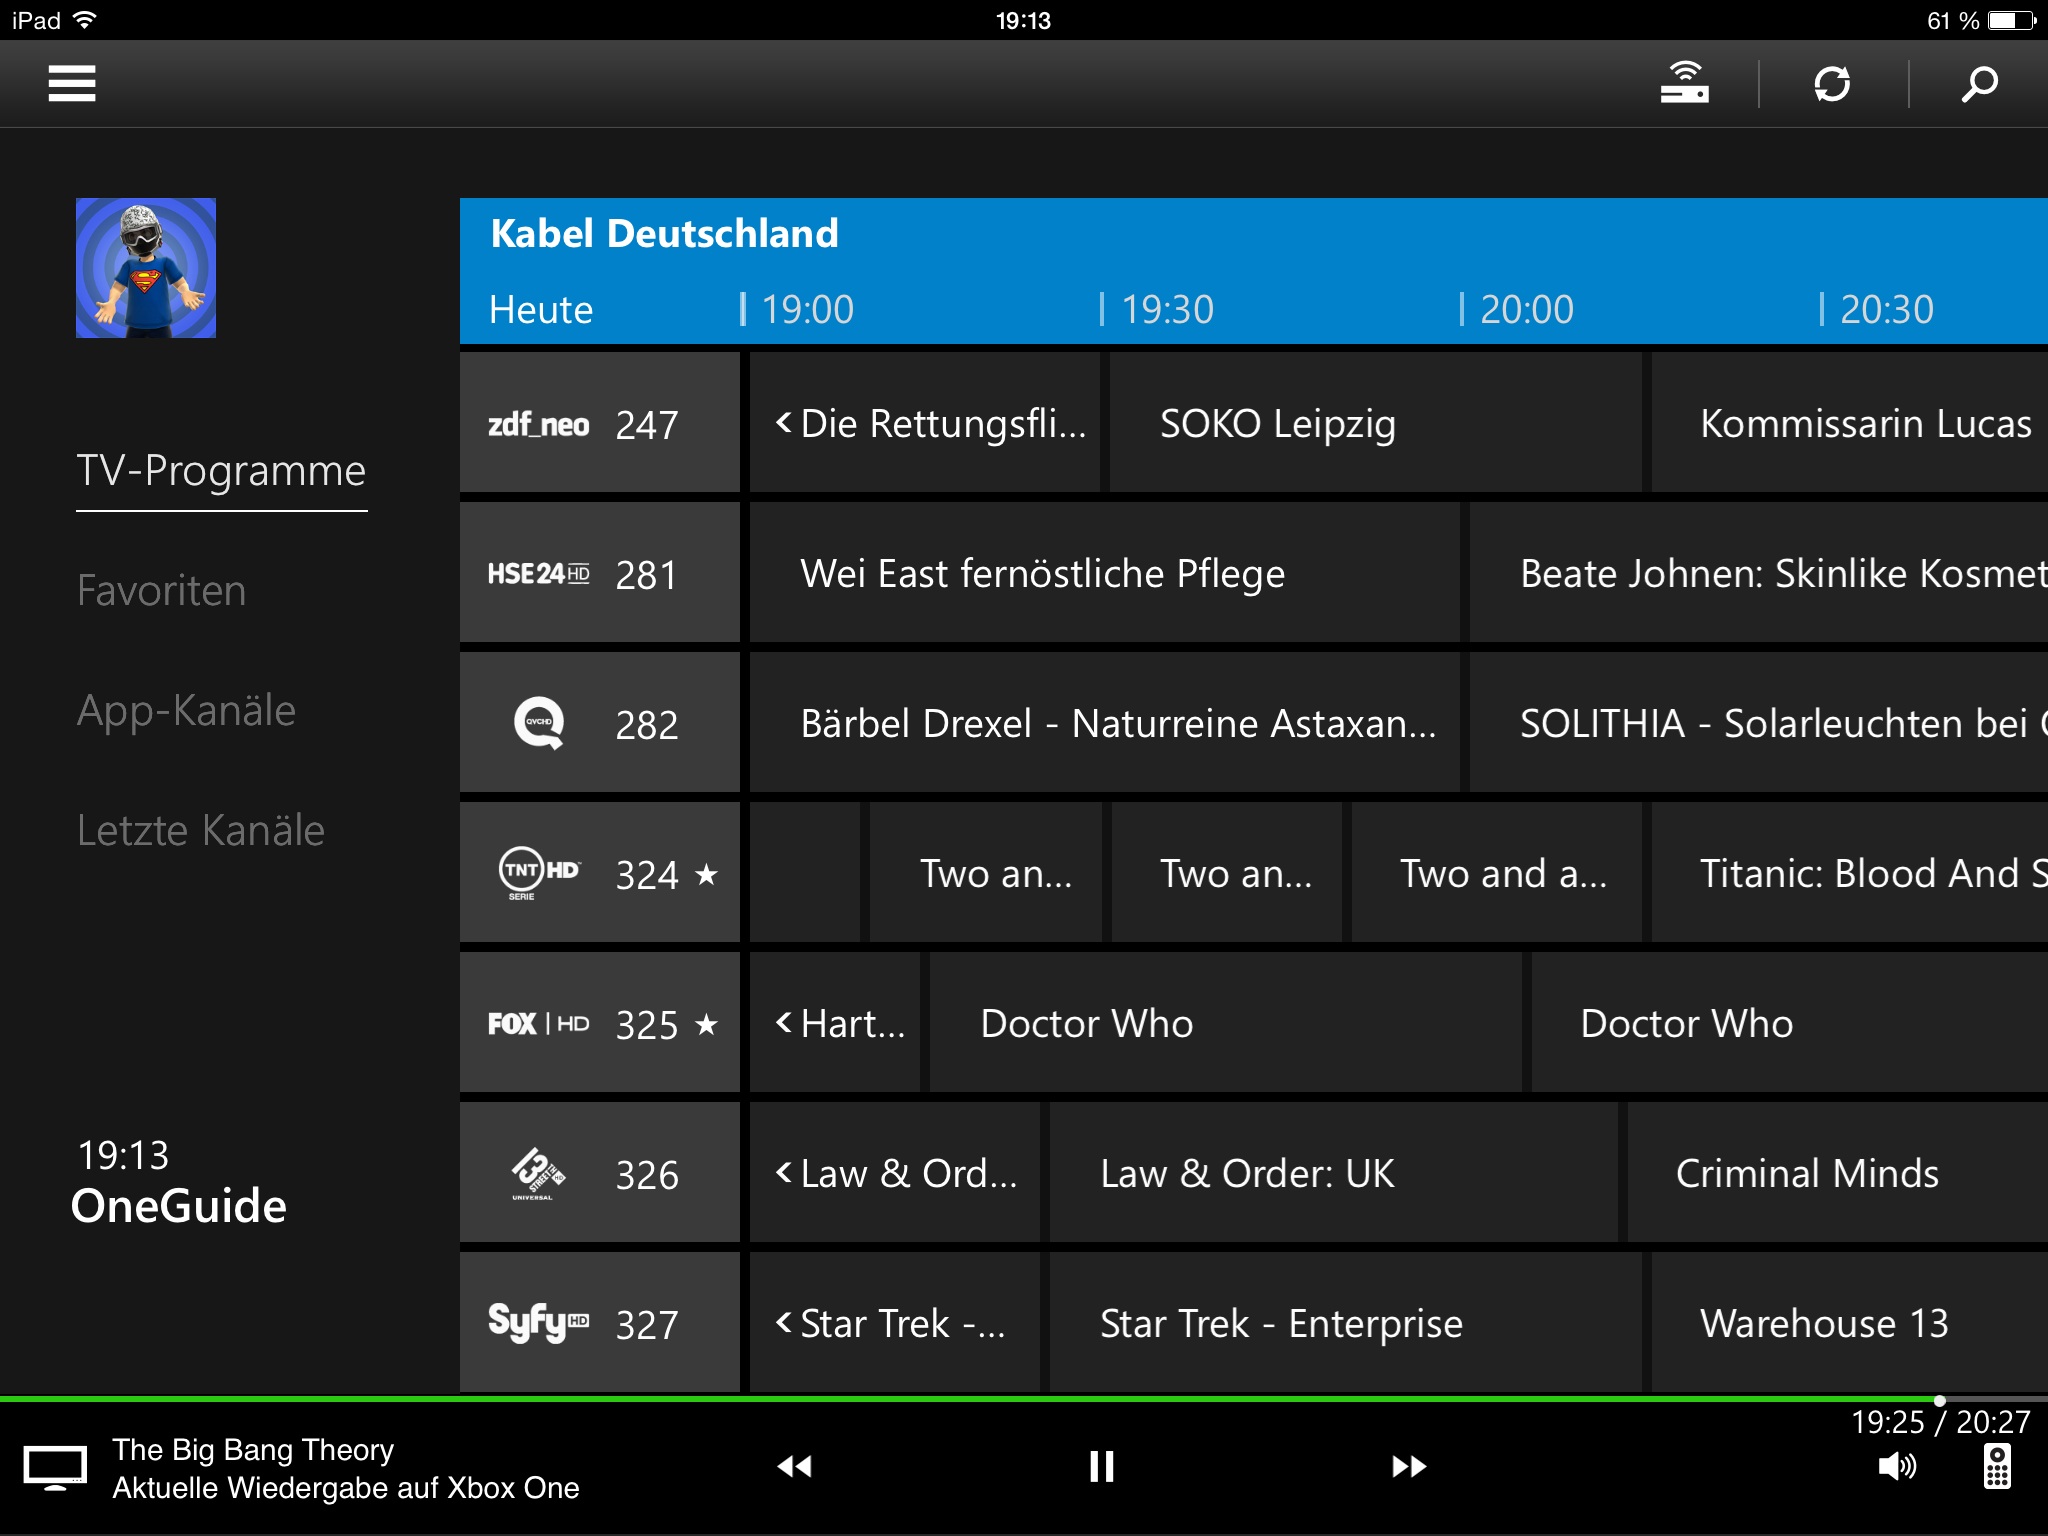
Task: Open search with the magnifier icon
Action: [x=1979, y=84]
